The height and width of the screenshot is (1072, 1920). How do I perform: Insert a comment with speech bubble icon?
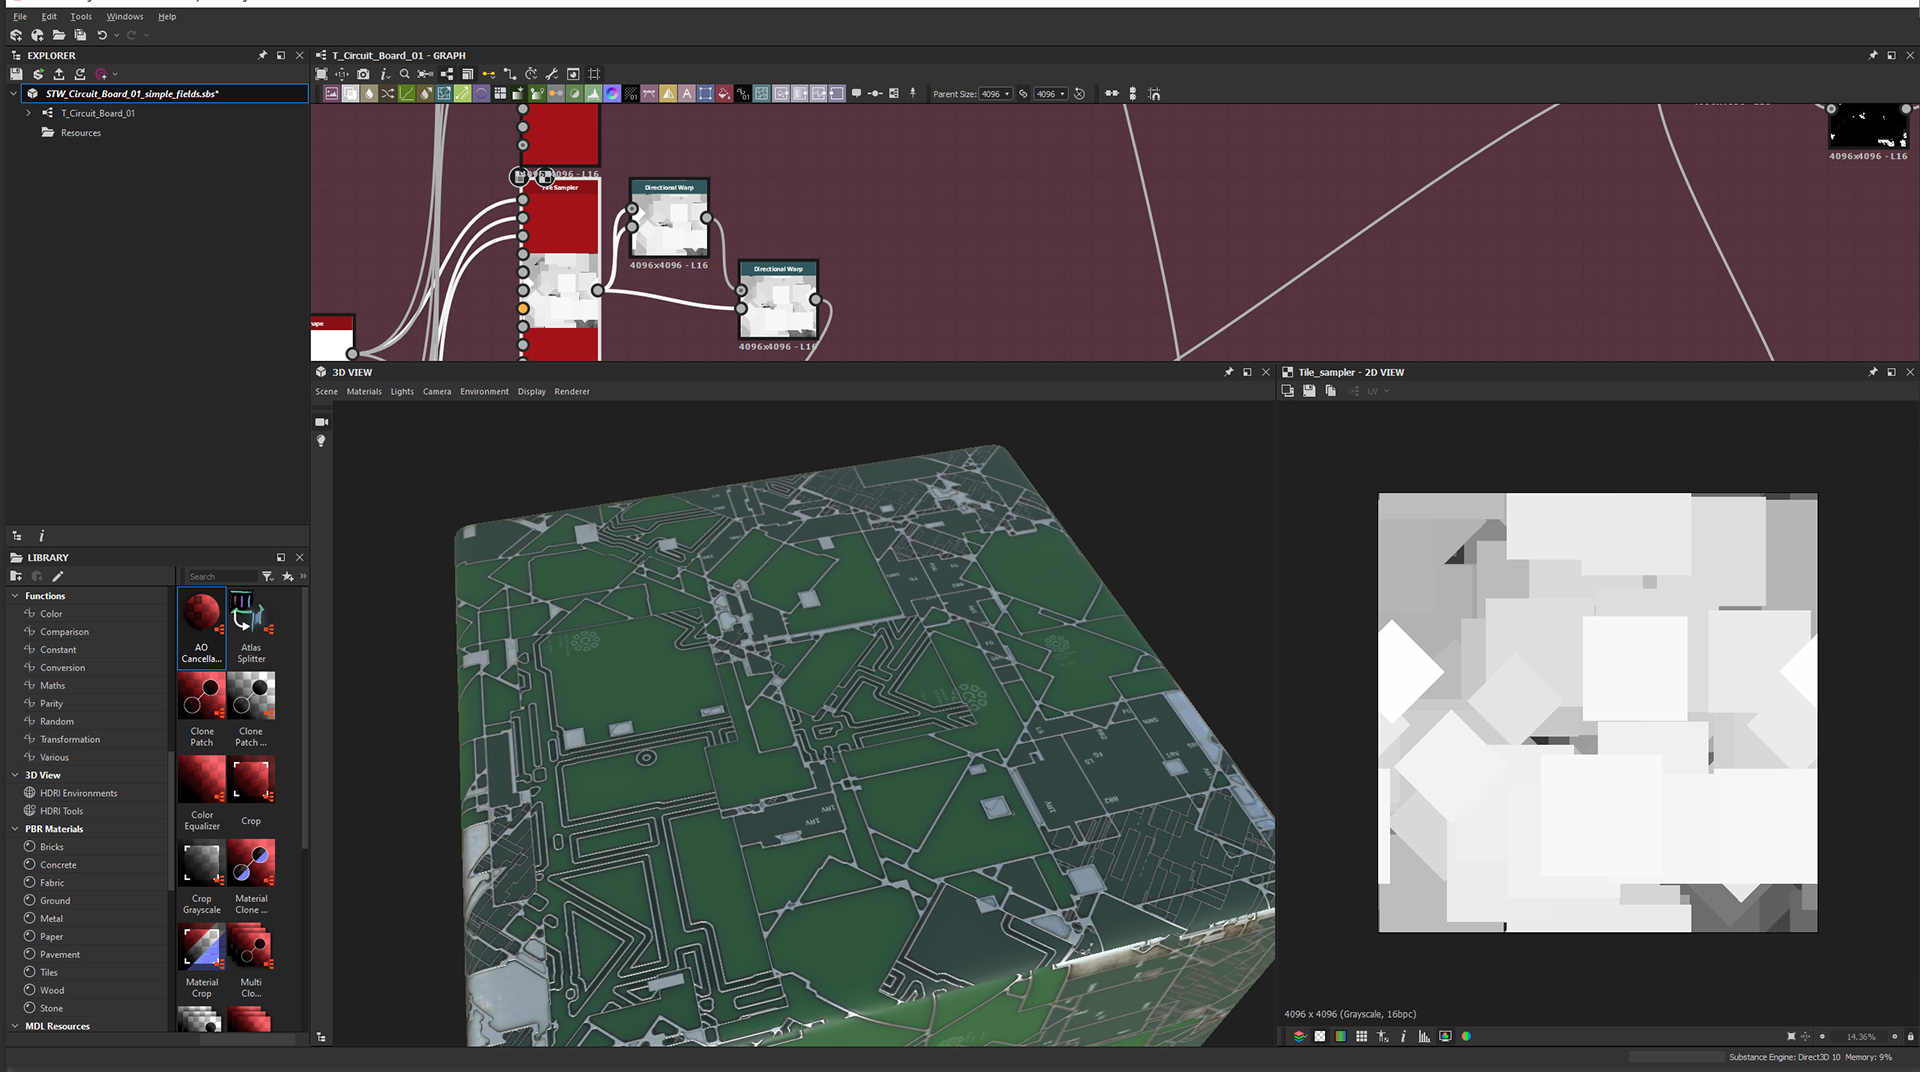(x=856, y=94)
